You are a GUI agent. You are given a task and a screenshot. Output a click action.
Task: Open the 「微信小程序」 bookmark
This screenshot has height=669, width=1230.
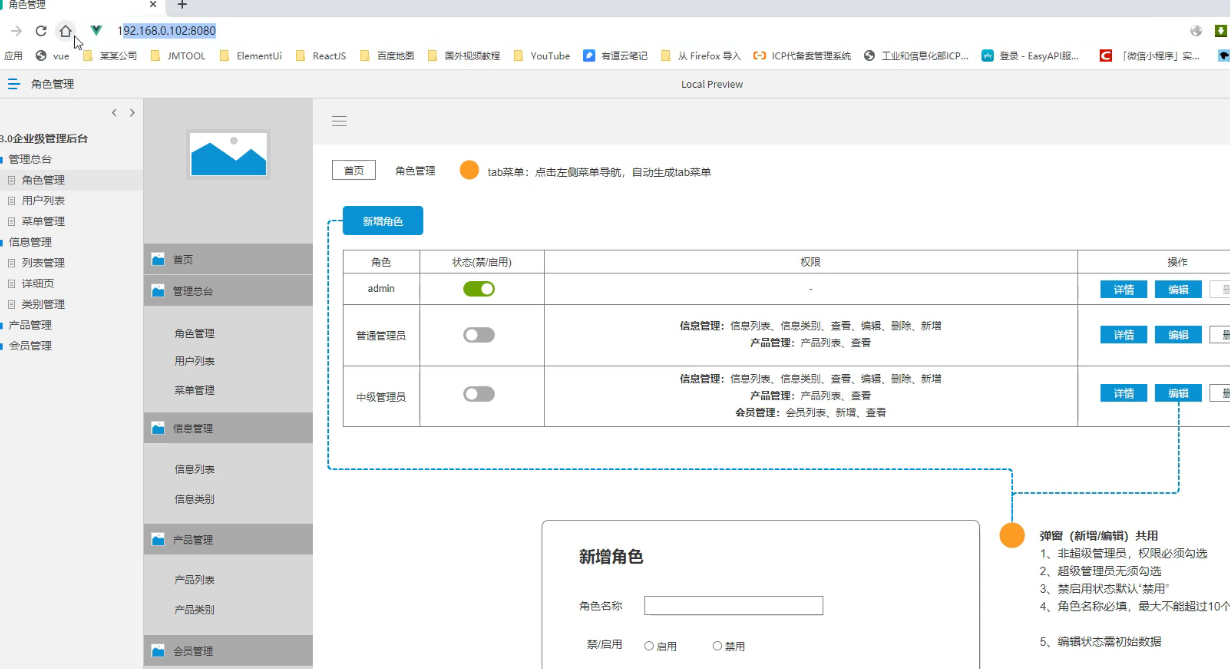[1150, 56]
